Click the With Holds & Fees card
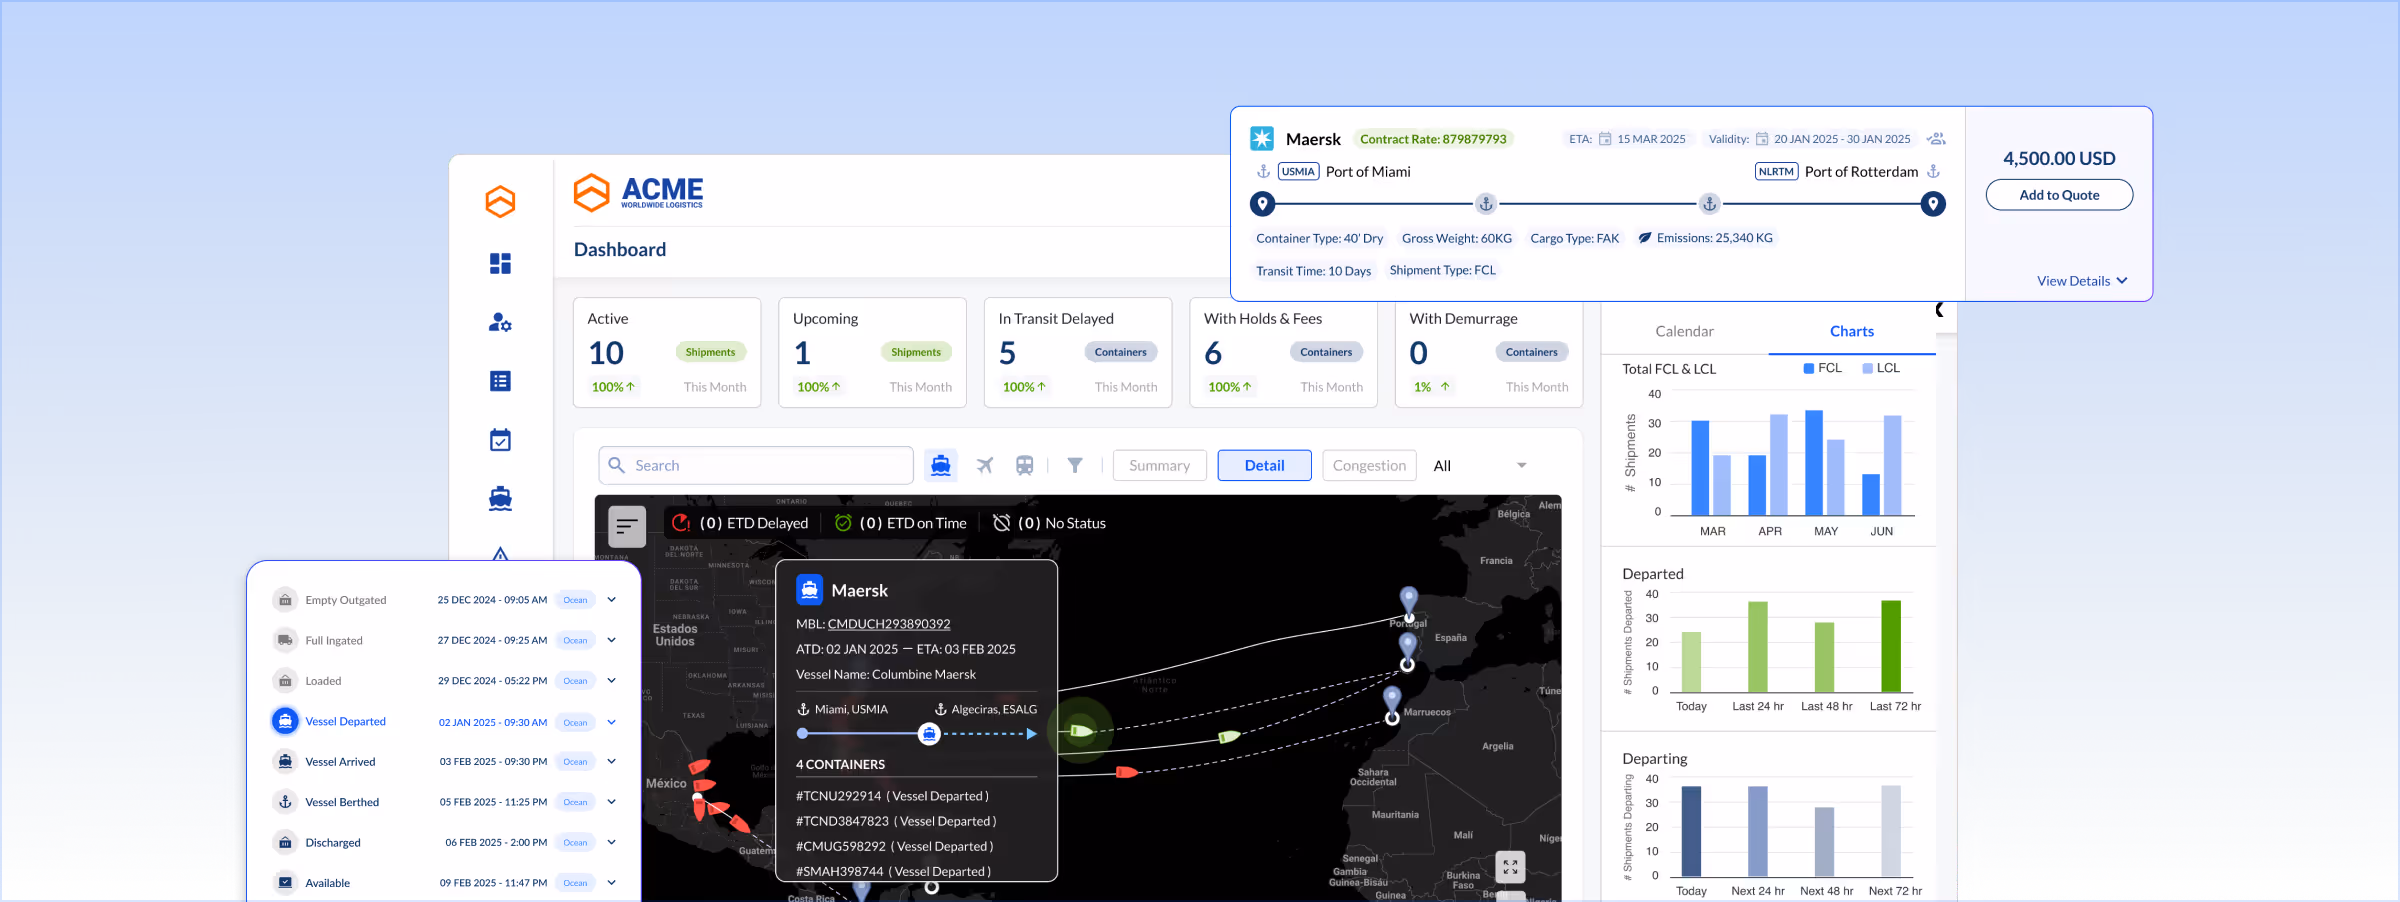2400x902 pixels. 1283,352
